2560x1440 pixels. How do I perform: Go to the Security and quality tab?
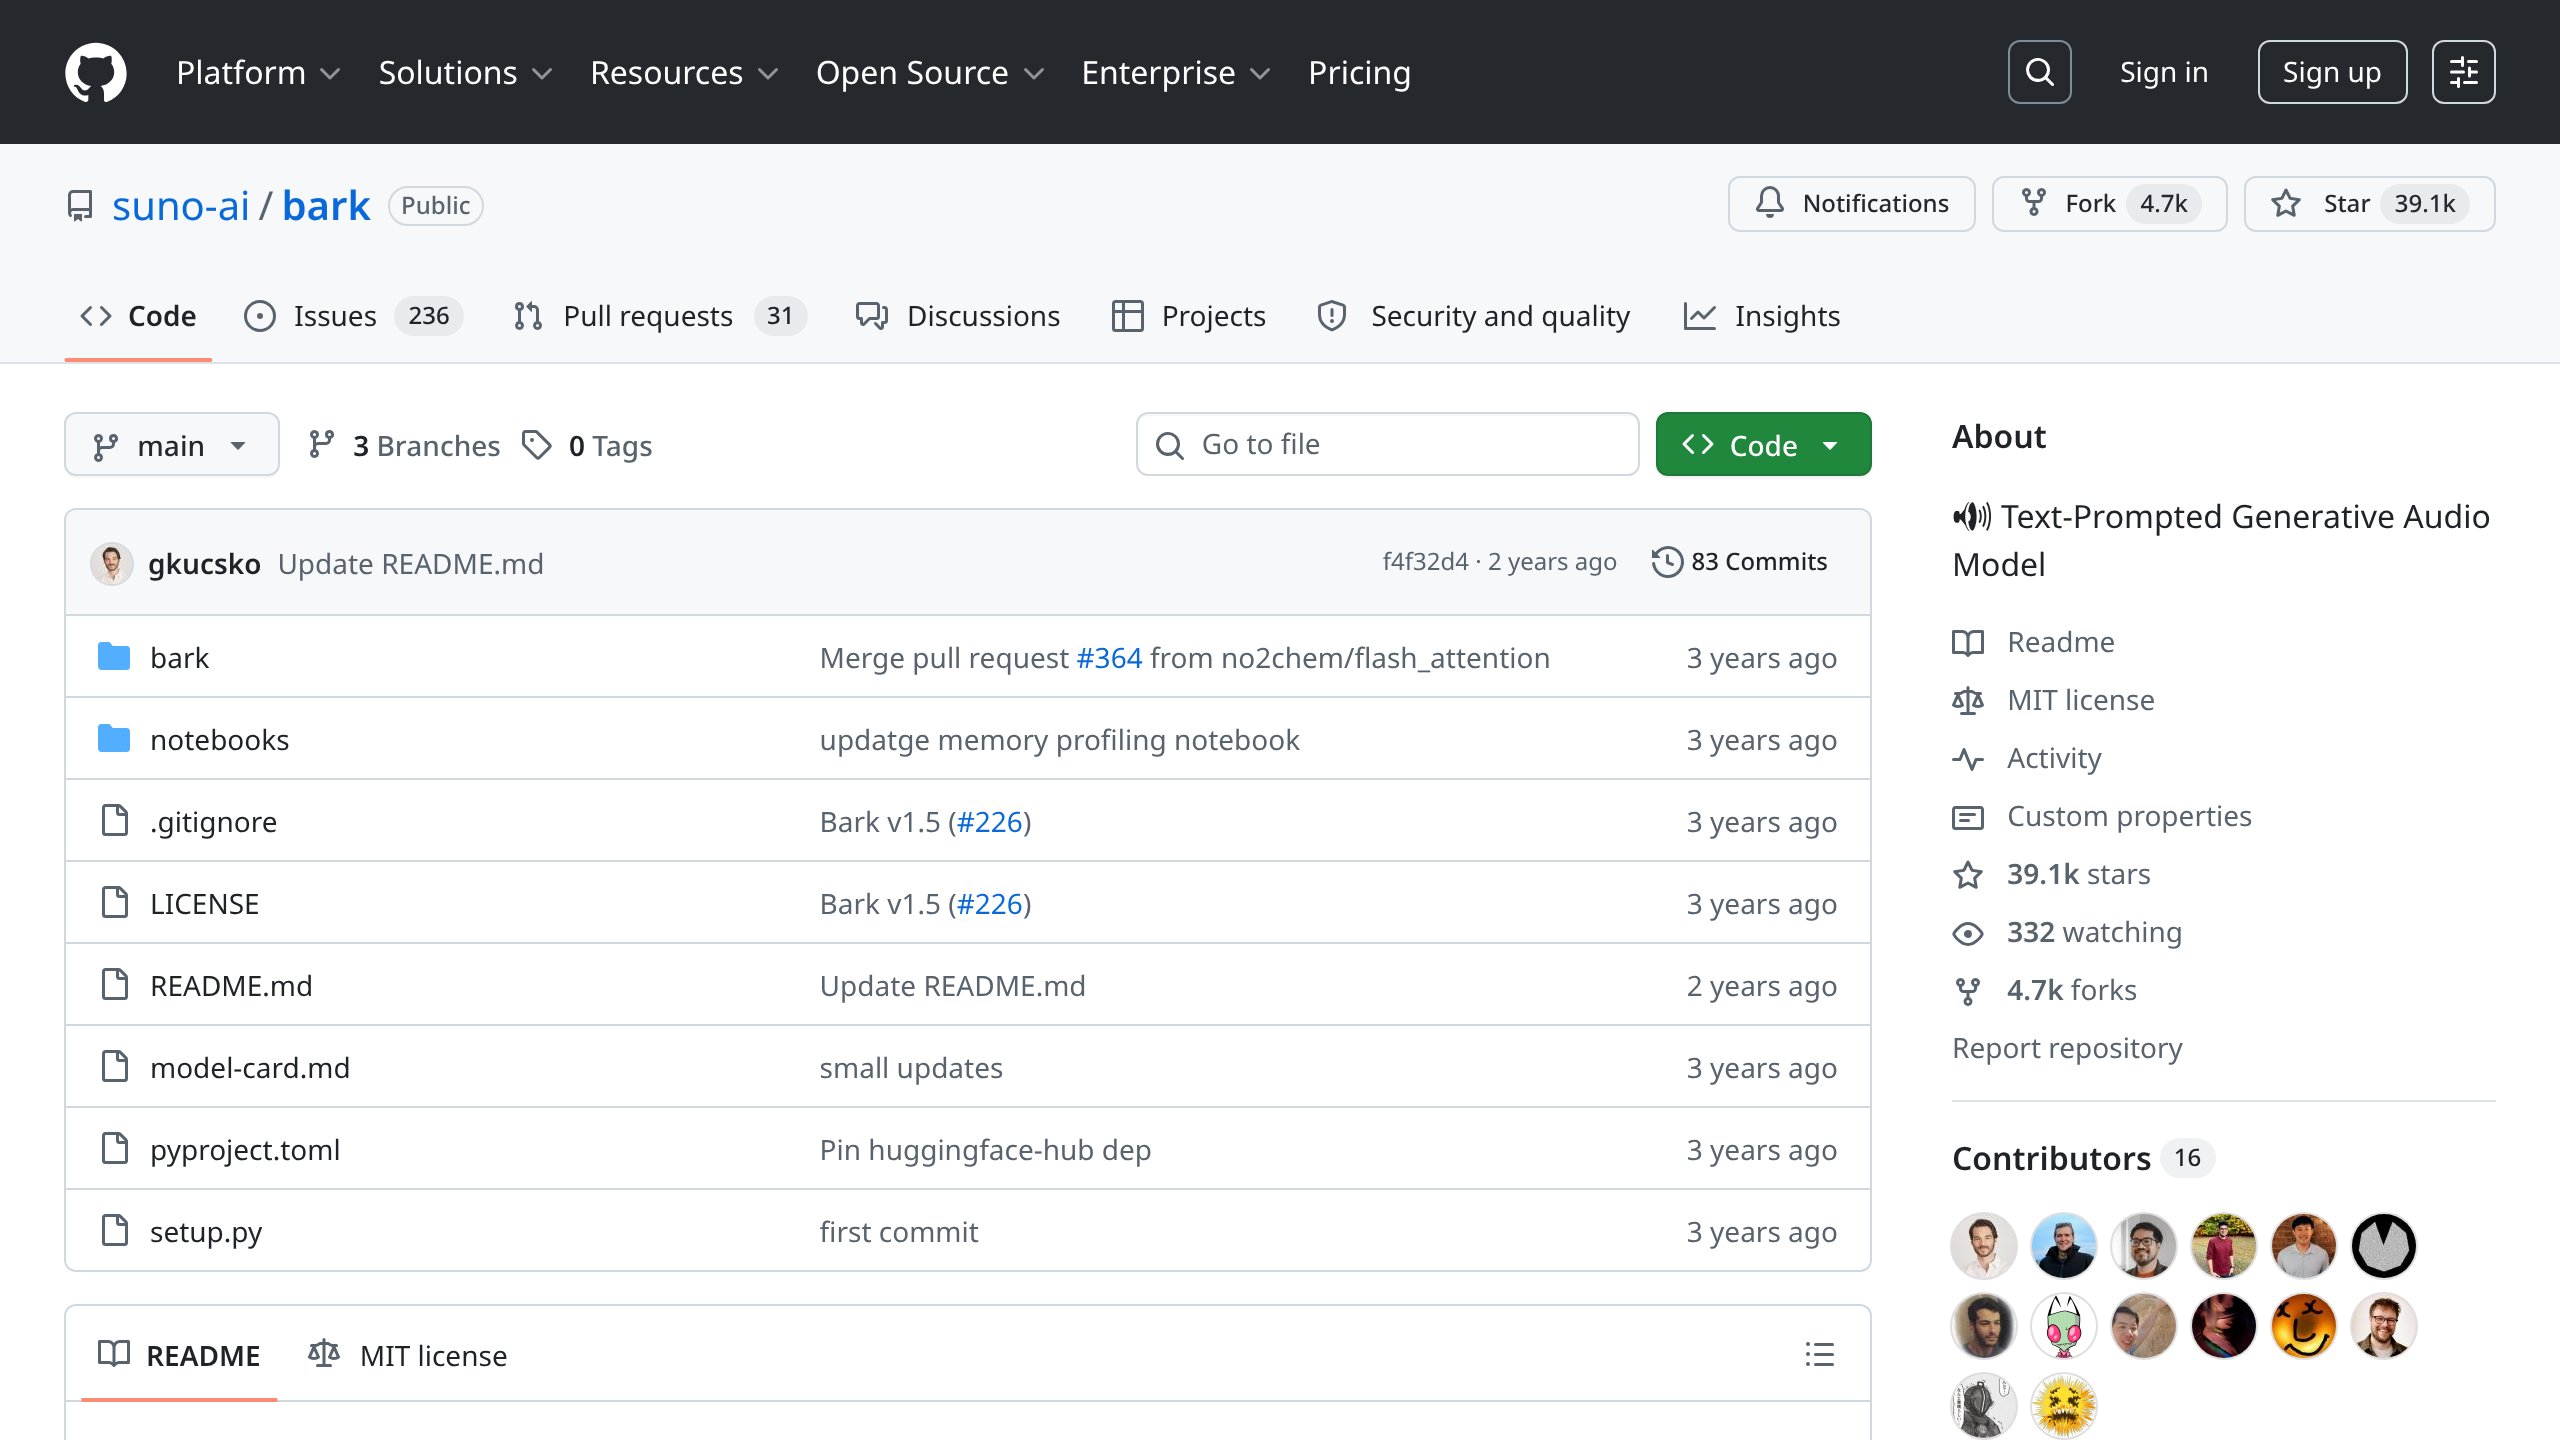[x=1473, y=316]
